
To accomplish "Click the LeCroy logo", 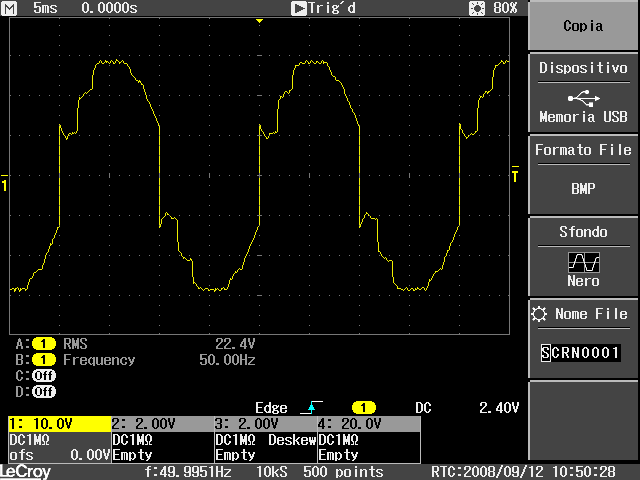I will tap(25, 472).
